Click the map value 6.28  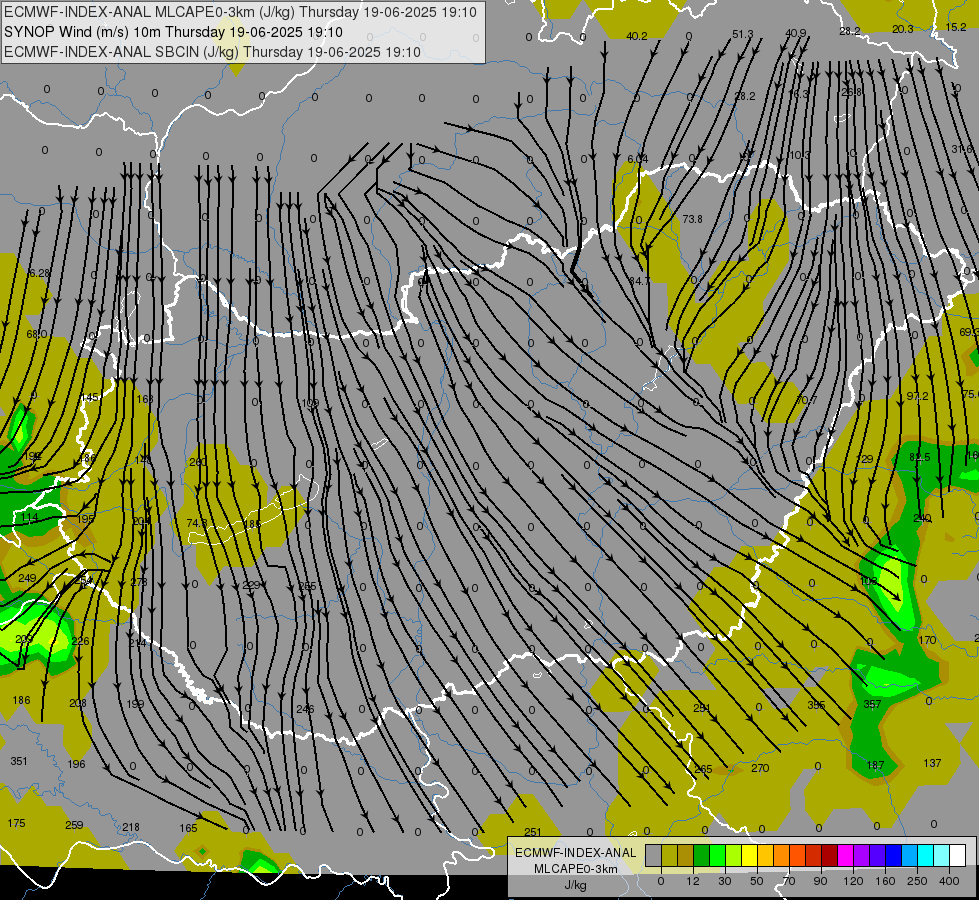(x=39, y=273)
